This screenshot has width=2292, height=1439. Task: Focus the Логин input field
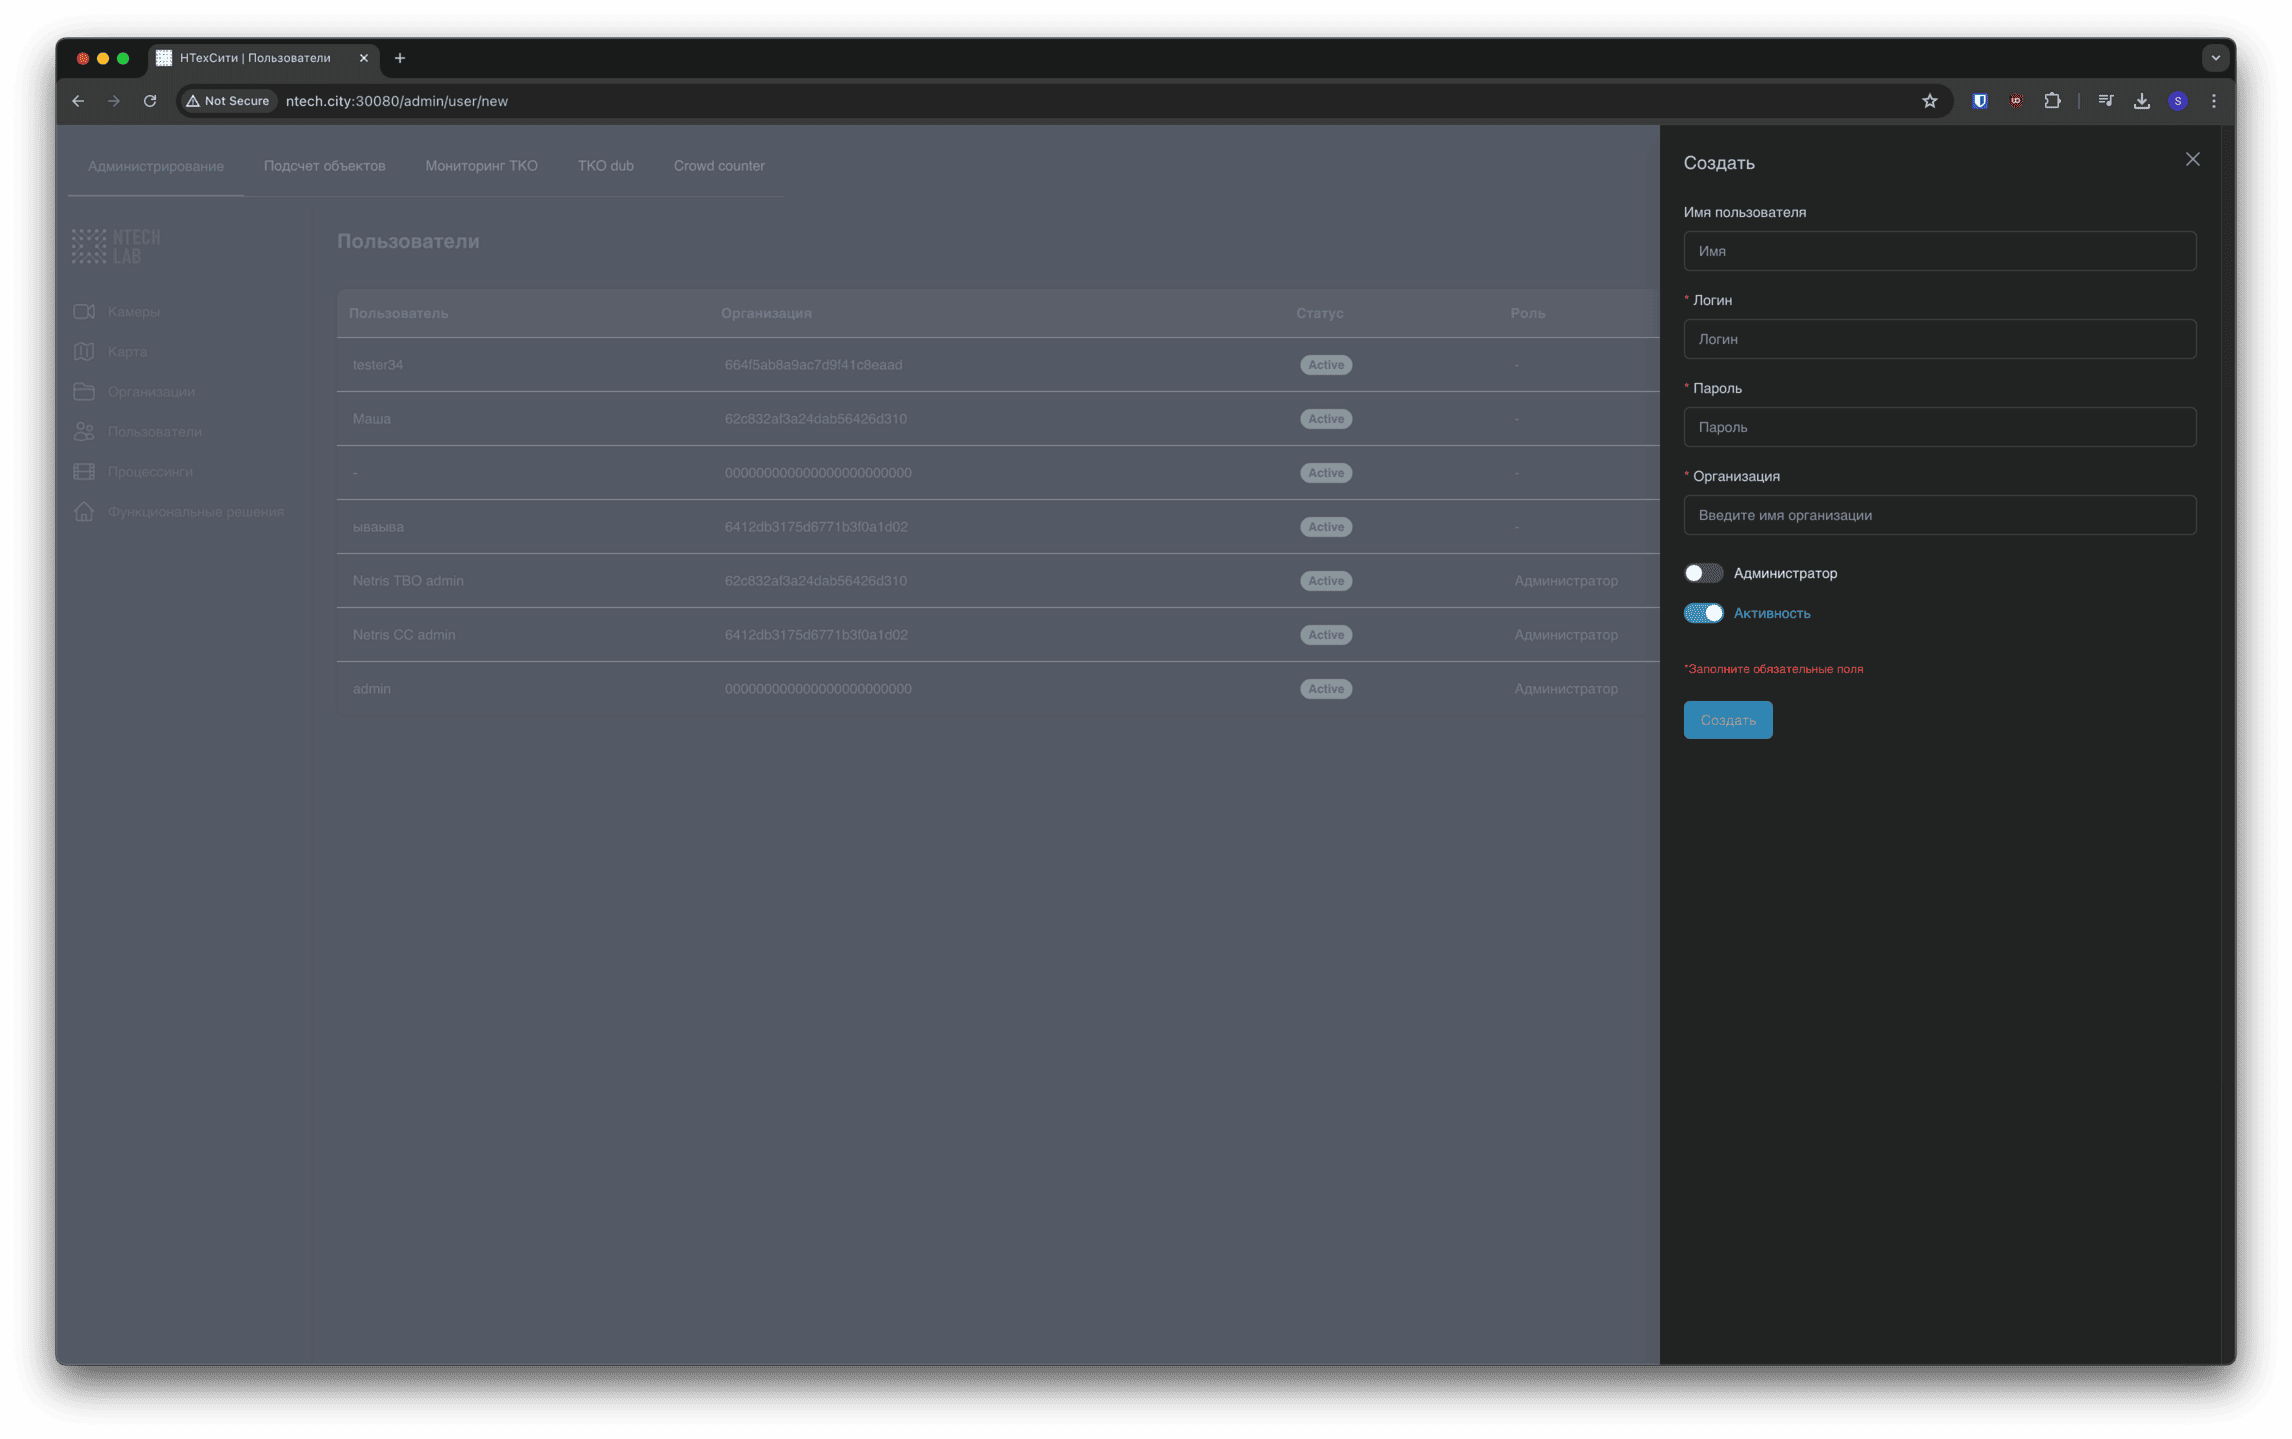pyautogui.click(x=1939, y=339)
